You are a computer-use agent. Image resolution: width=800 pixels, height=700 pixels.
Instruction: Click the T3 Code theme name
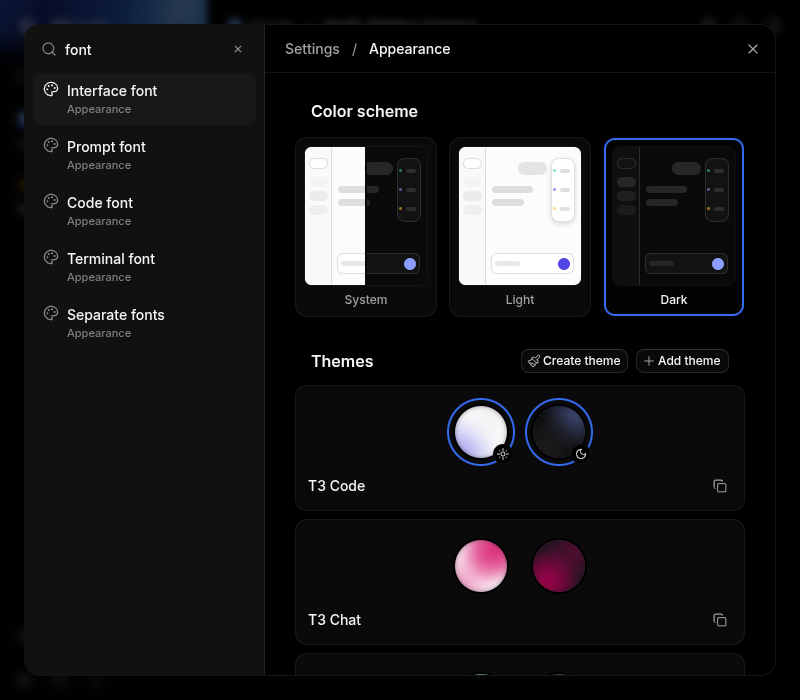(x=337, y=486)
